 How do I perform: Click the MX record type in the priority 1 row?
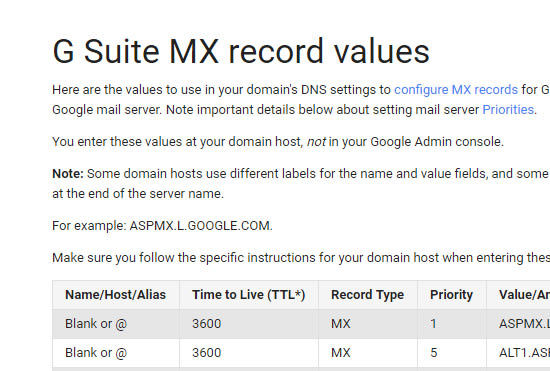tap(341, 324)
